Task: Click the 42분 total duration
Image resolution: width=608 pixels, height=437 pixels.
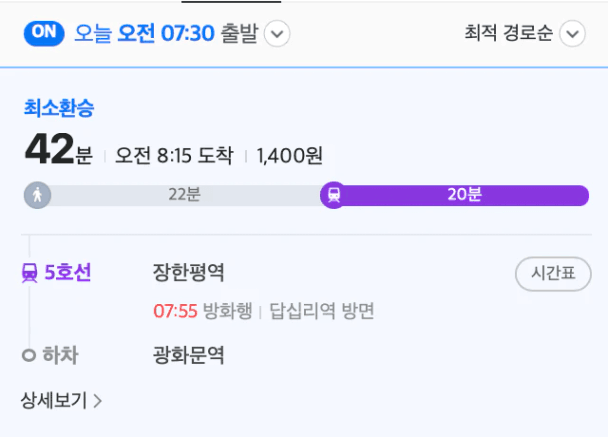Action: pos(58,152)
